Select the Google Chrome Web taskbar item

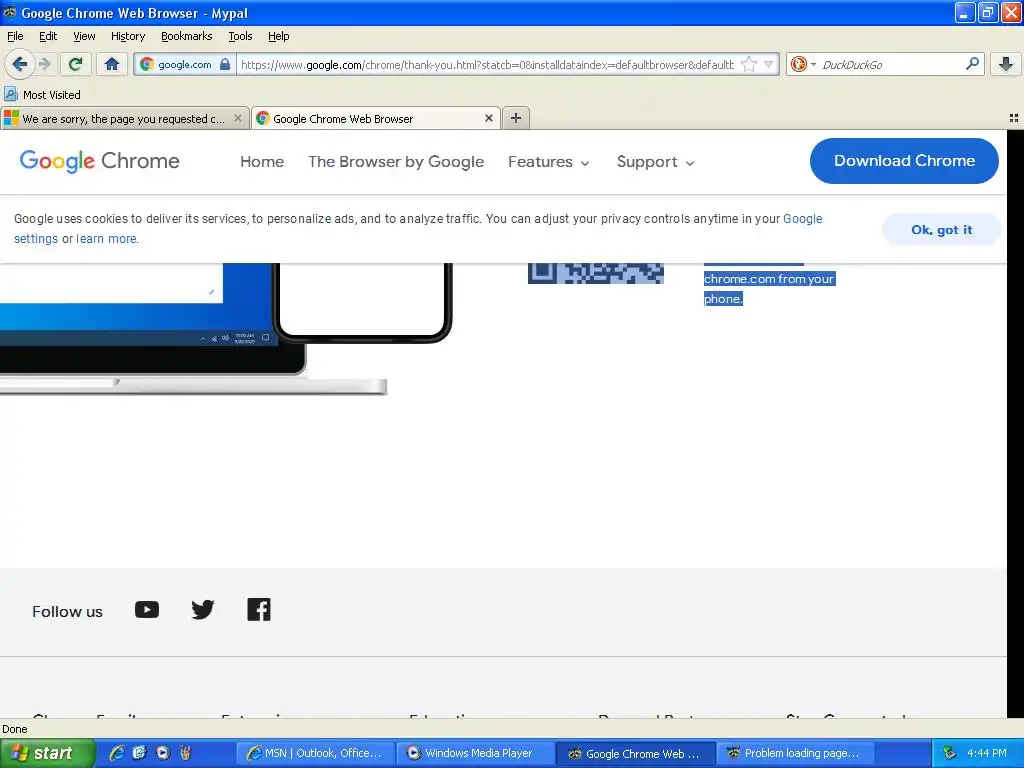click(x=636, y=754)
